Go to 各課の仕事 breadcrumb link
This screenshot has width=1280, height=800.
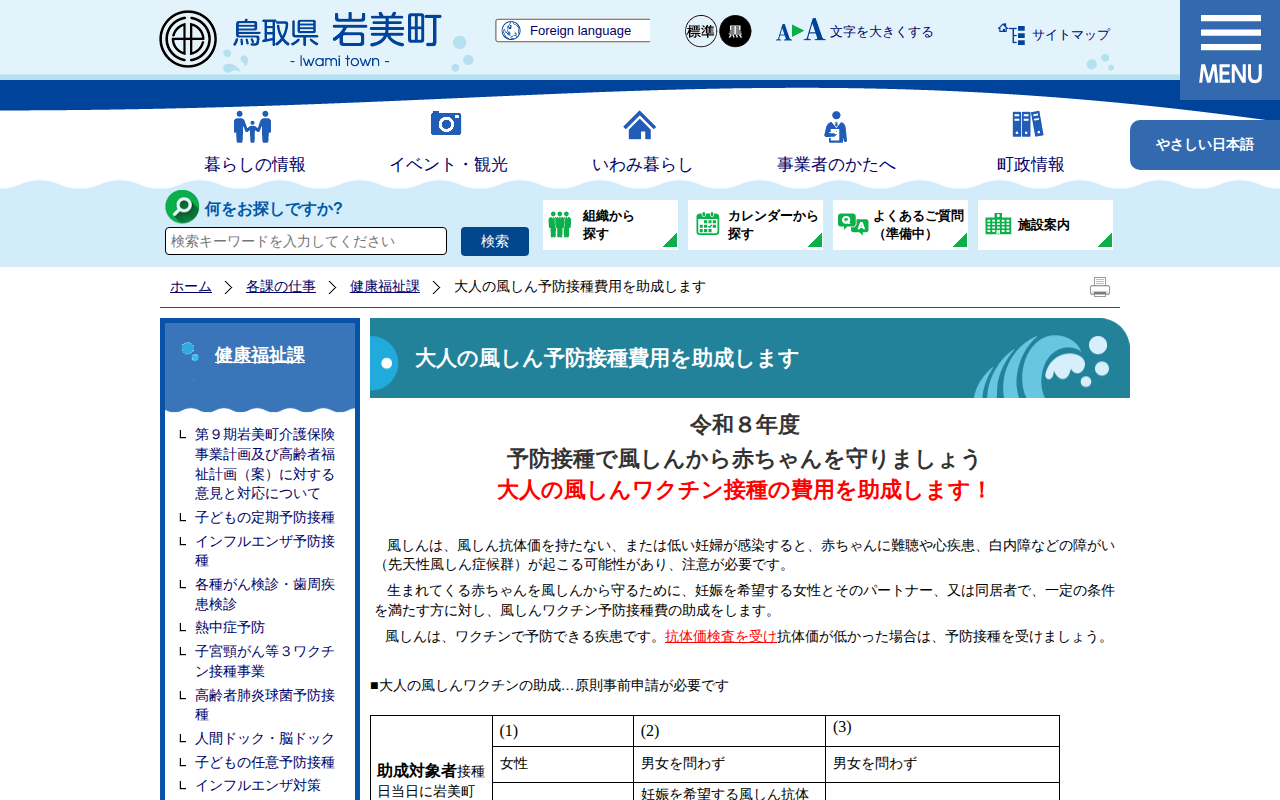[281, 287]
